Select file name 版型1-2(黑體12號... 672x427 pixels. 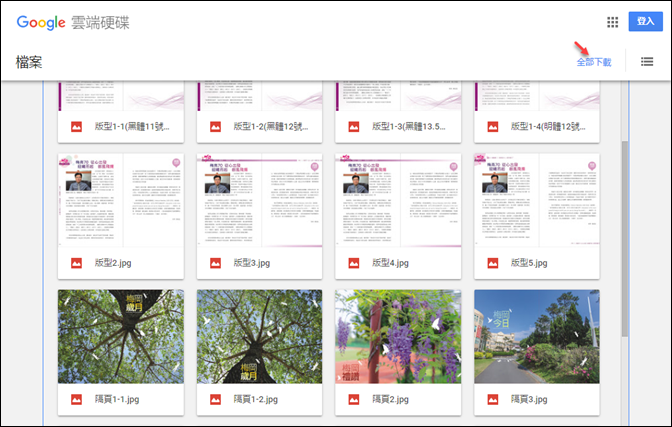(x=271, y=126)
